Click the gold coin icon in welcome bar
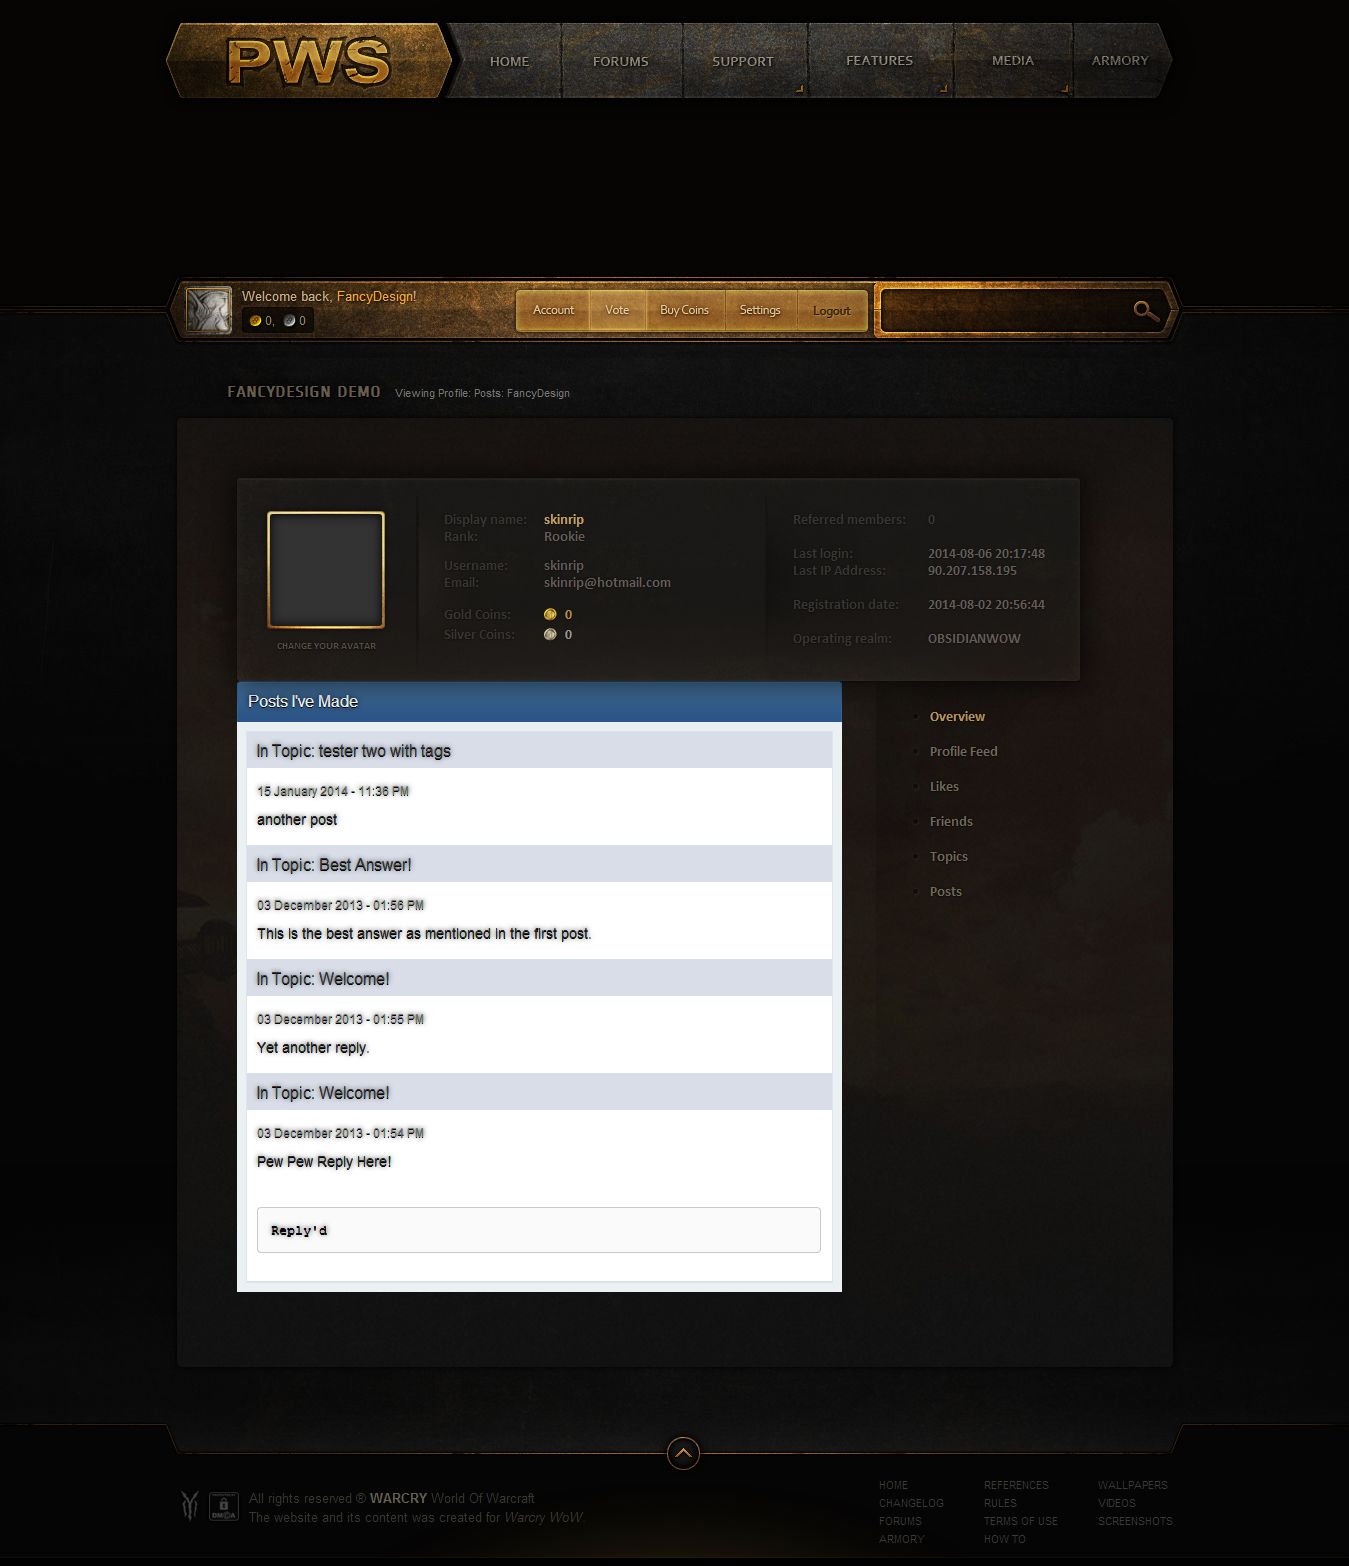1349x1566 pixels. tap(255, 321)
